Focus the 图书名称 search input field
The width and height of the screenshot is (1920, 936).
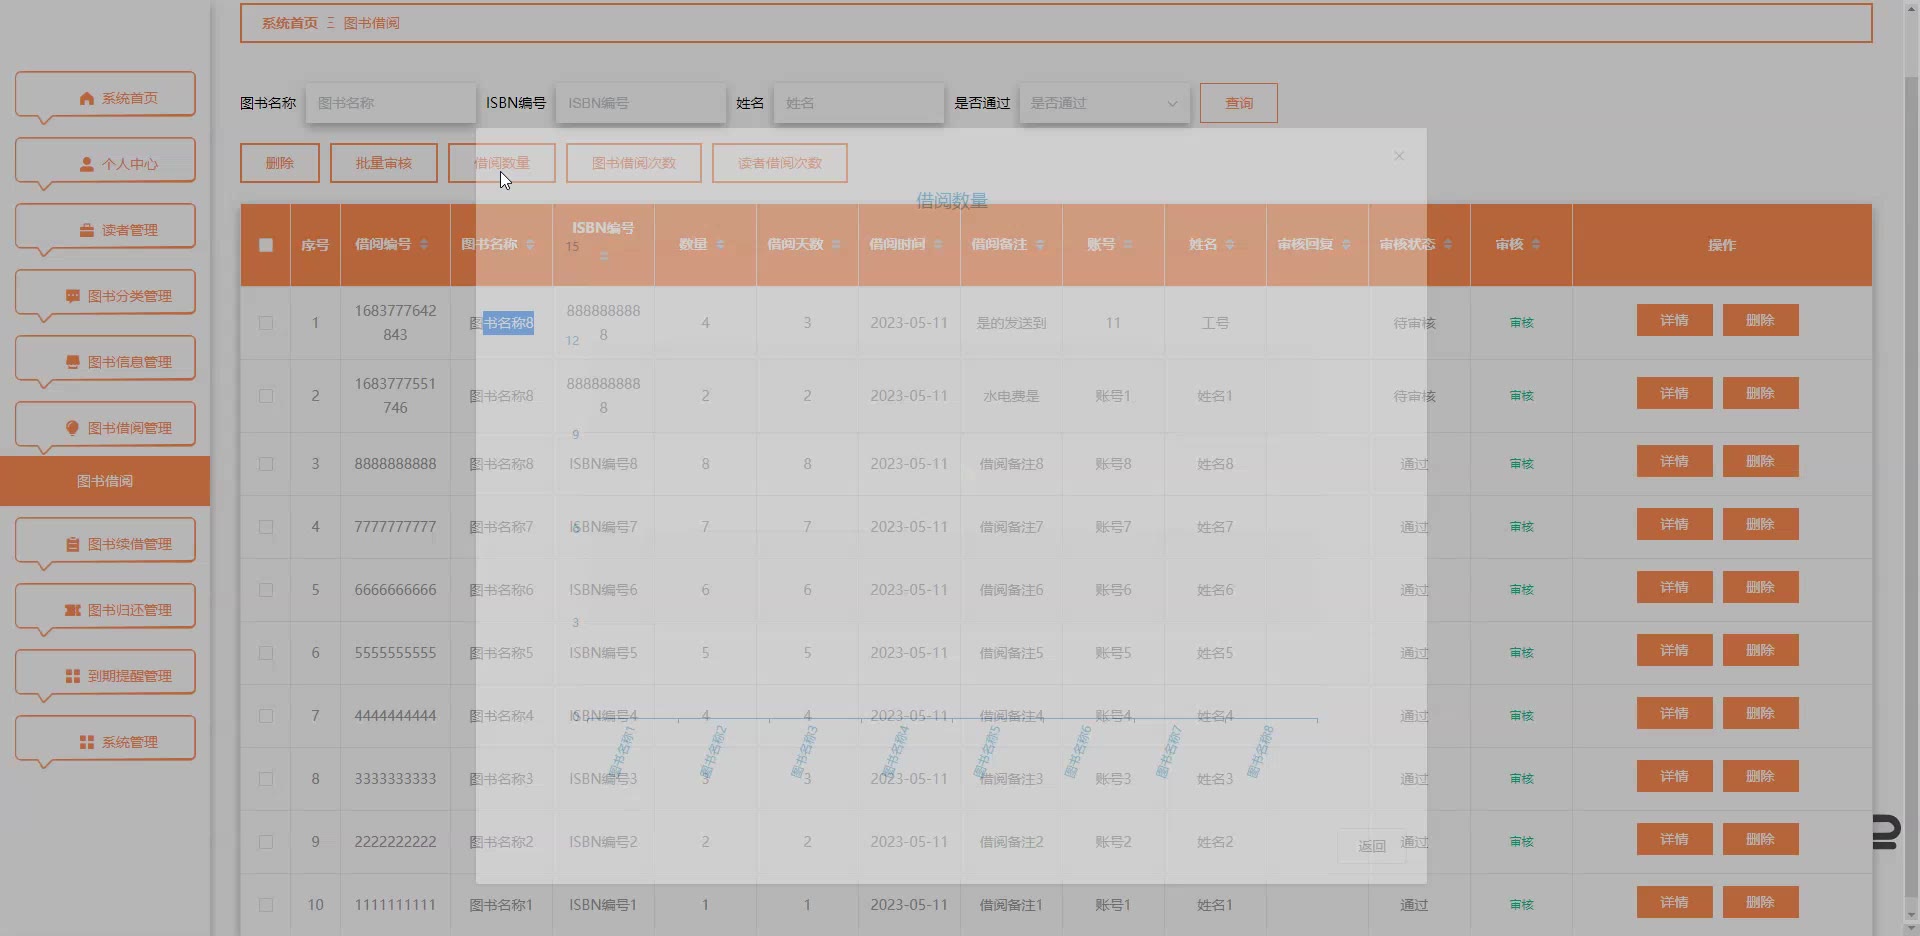click(390, 103)
